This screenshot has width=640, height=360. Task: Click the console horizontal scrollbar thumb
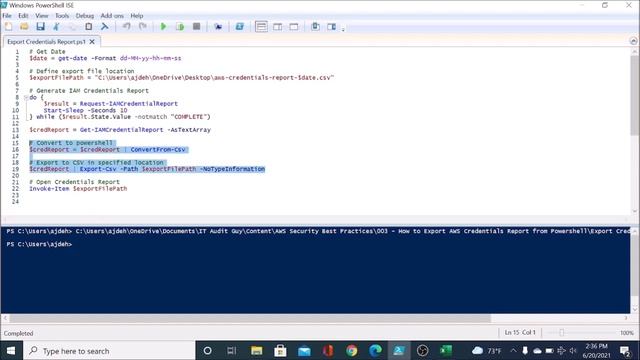point(250,318)
